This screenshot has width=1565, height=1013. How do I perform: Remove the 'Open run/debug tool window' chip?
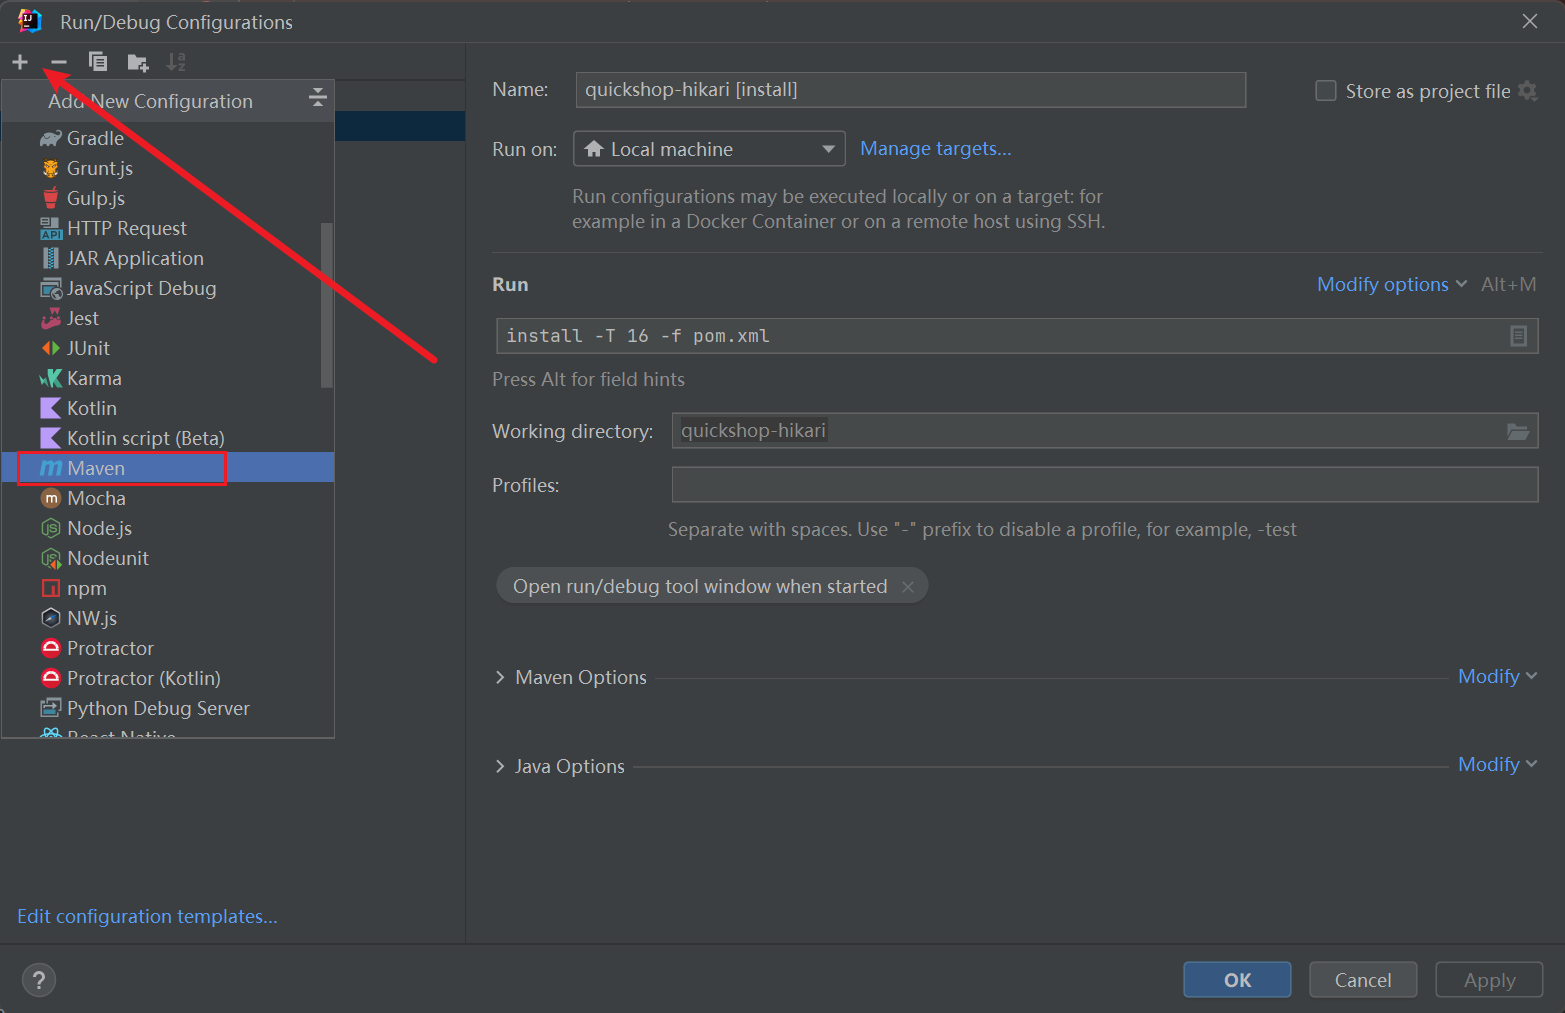(908, 587)
